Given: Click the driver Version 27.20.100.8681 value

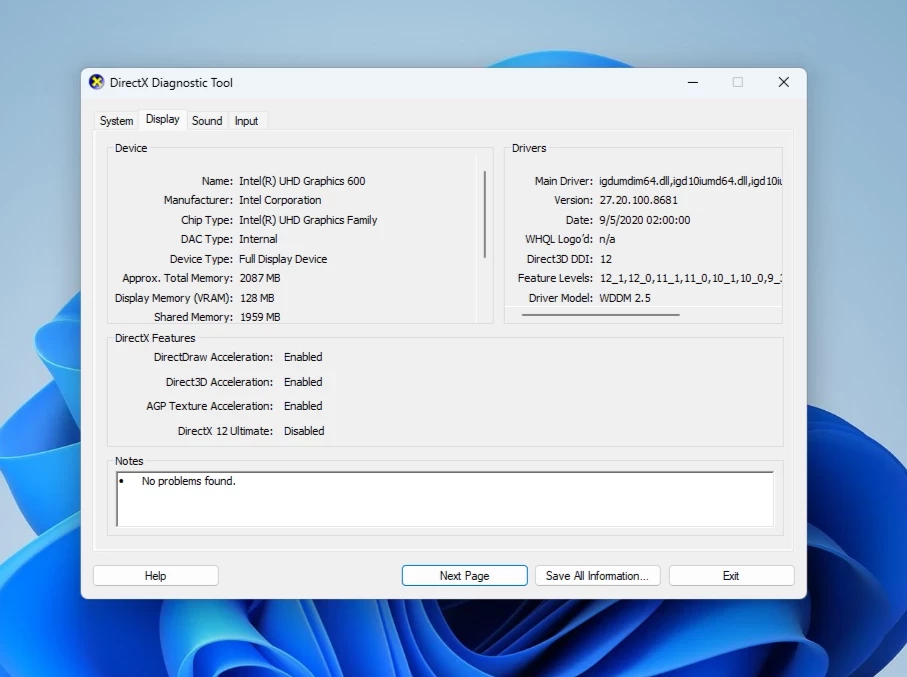Looking at the screenshot, I should point(638,200).
